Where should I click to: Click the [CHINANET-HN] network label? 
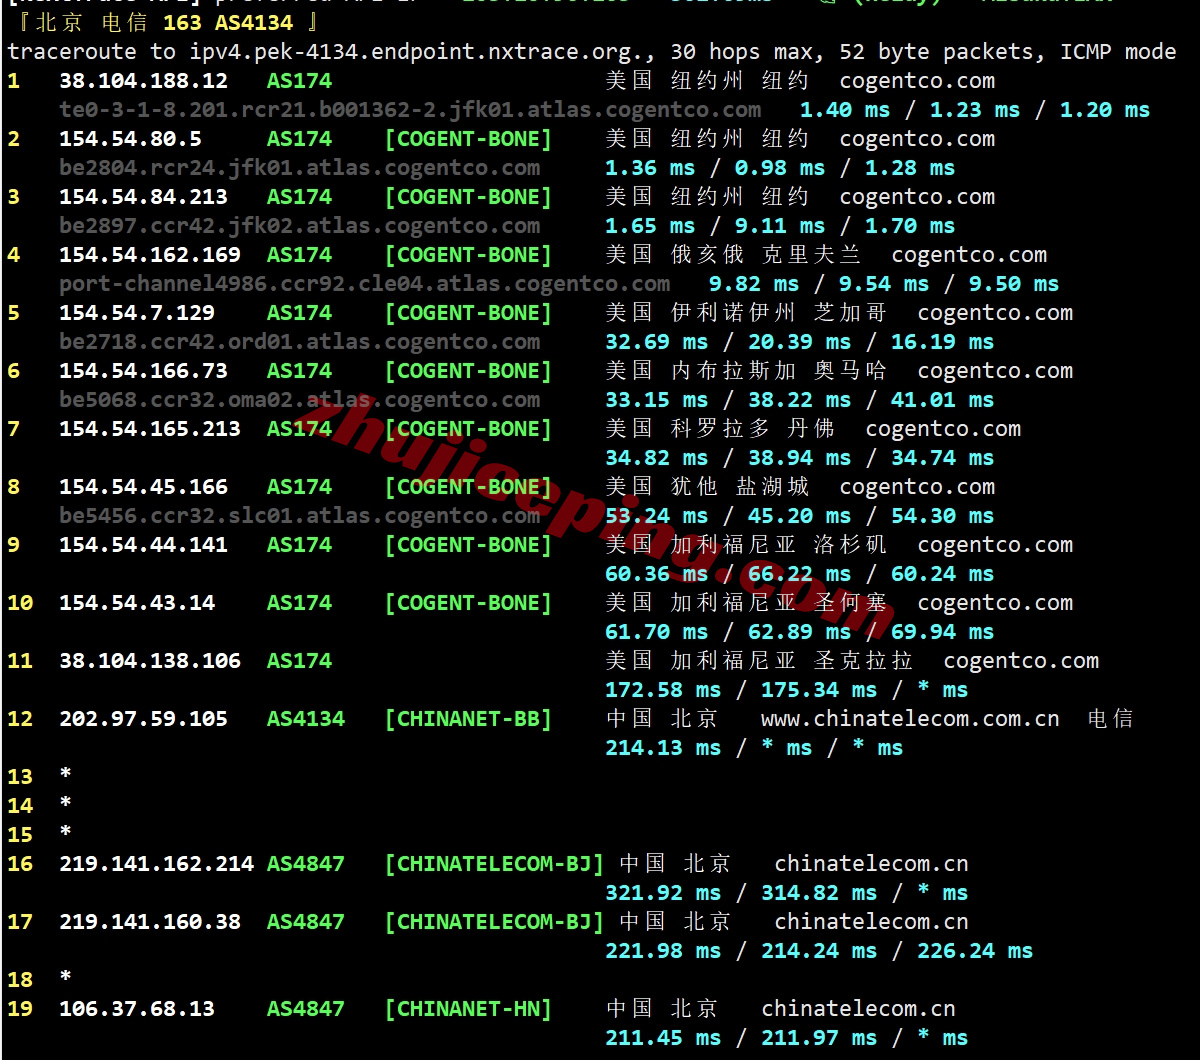pyautogui.click(x=468, y=1009)
